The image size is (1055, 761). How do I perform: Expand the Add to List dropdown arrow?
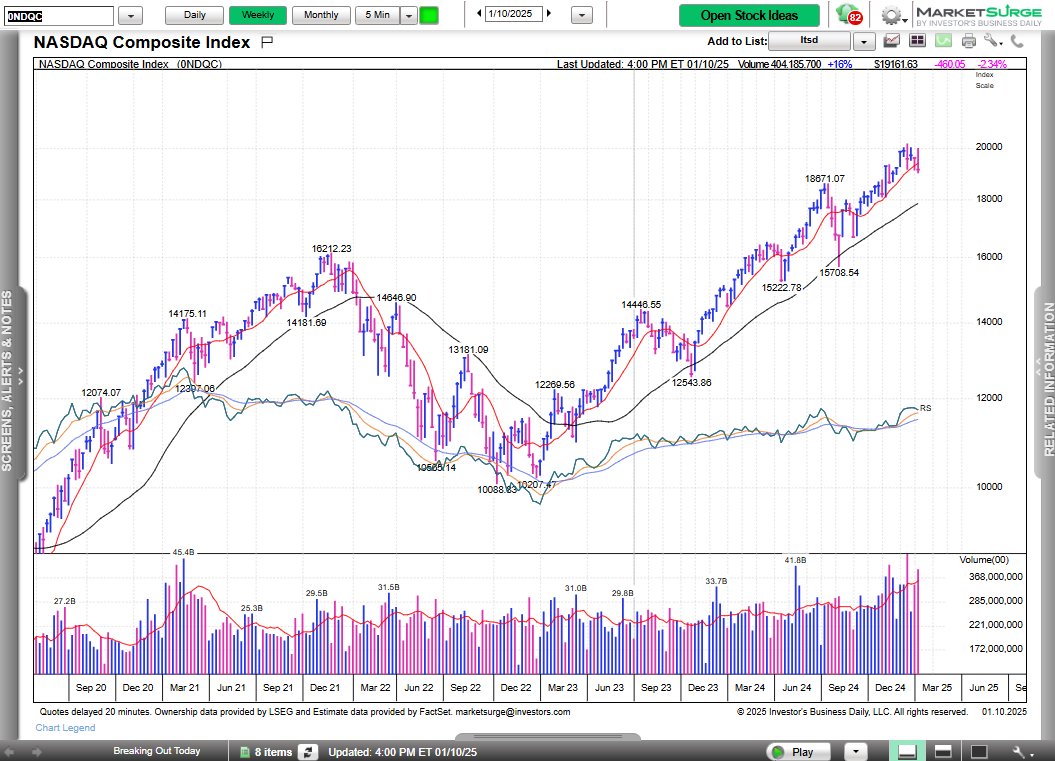coord(864,42)
